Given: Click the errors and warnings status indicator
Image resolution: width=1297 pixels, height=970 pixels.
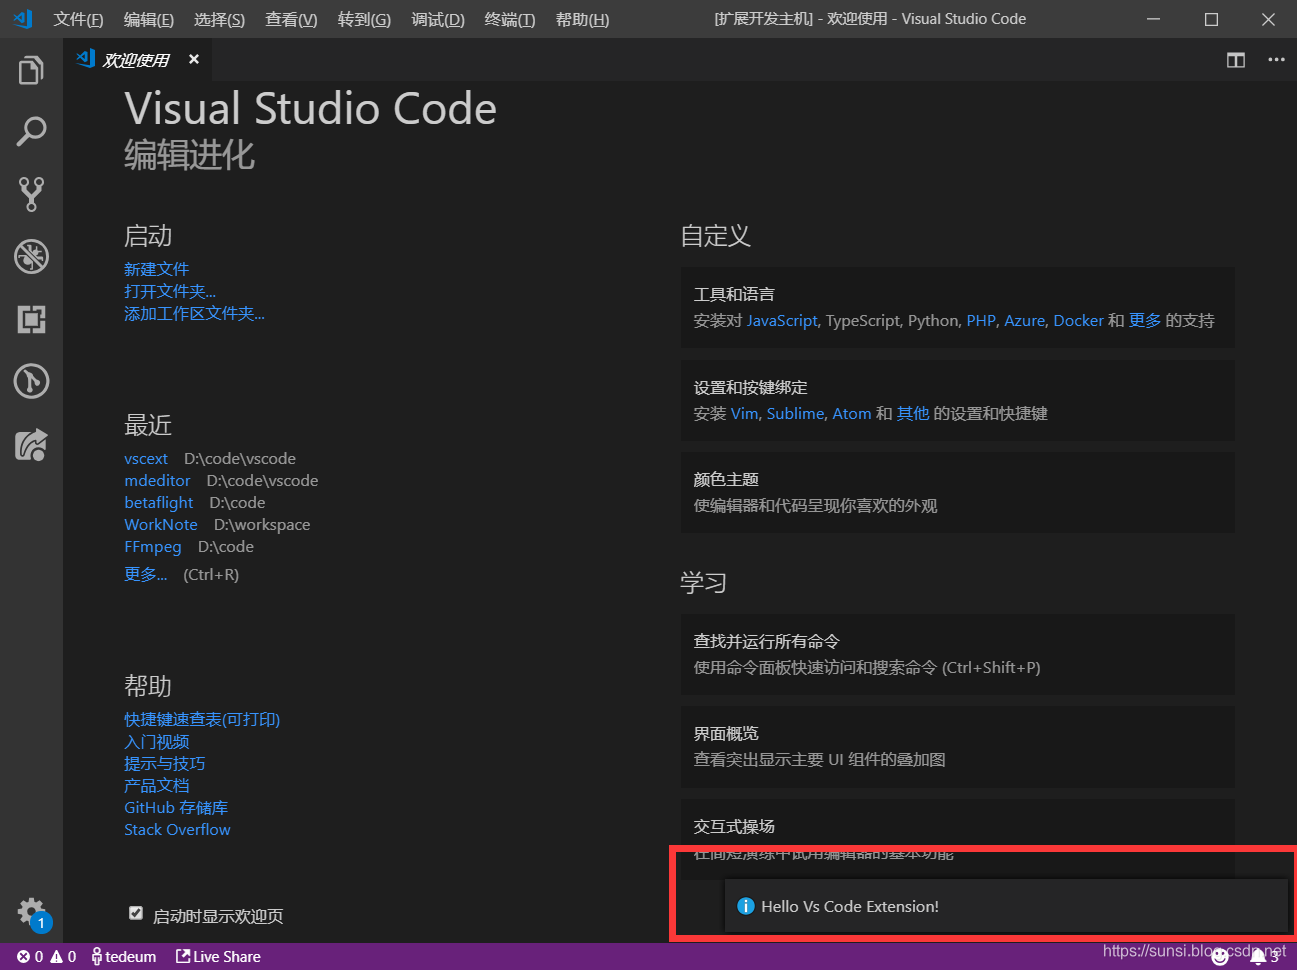Looking at the screenshot, I should [46, 957].
